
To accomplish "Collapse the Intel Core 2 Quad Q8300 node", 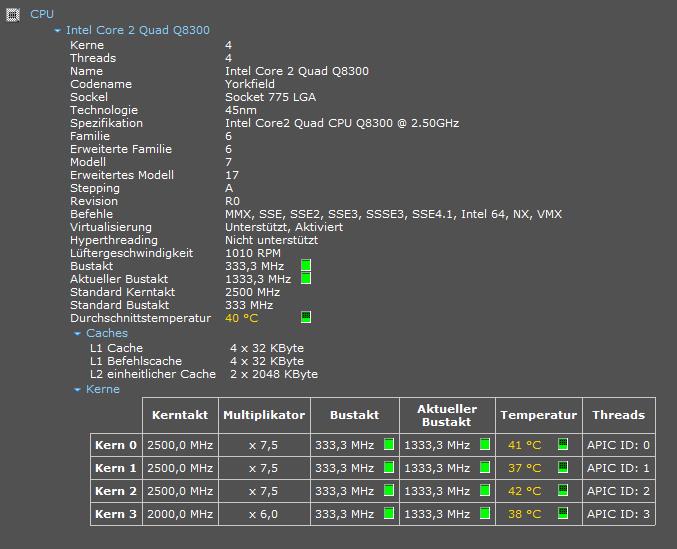I will coord(57,31).
